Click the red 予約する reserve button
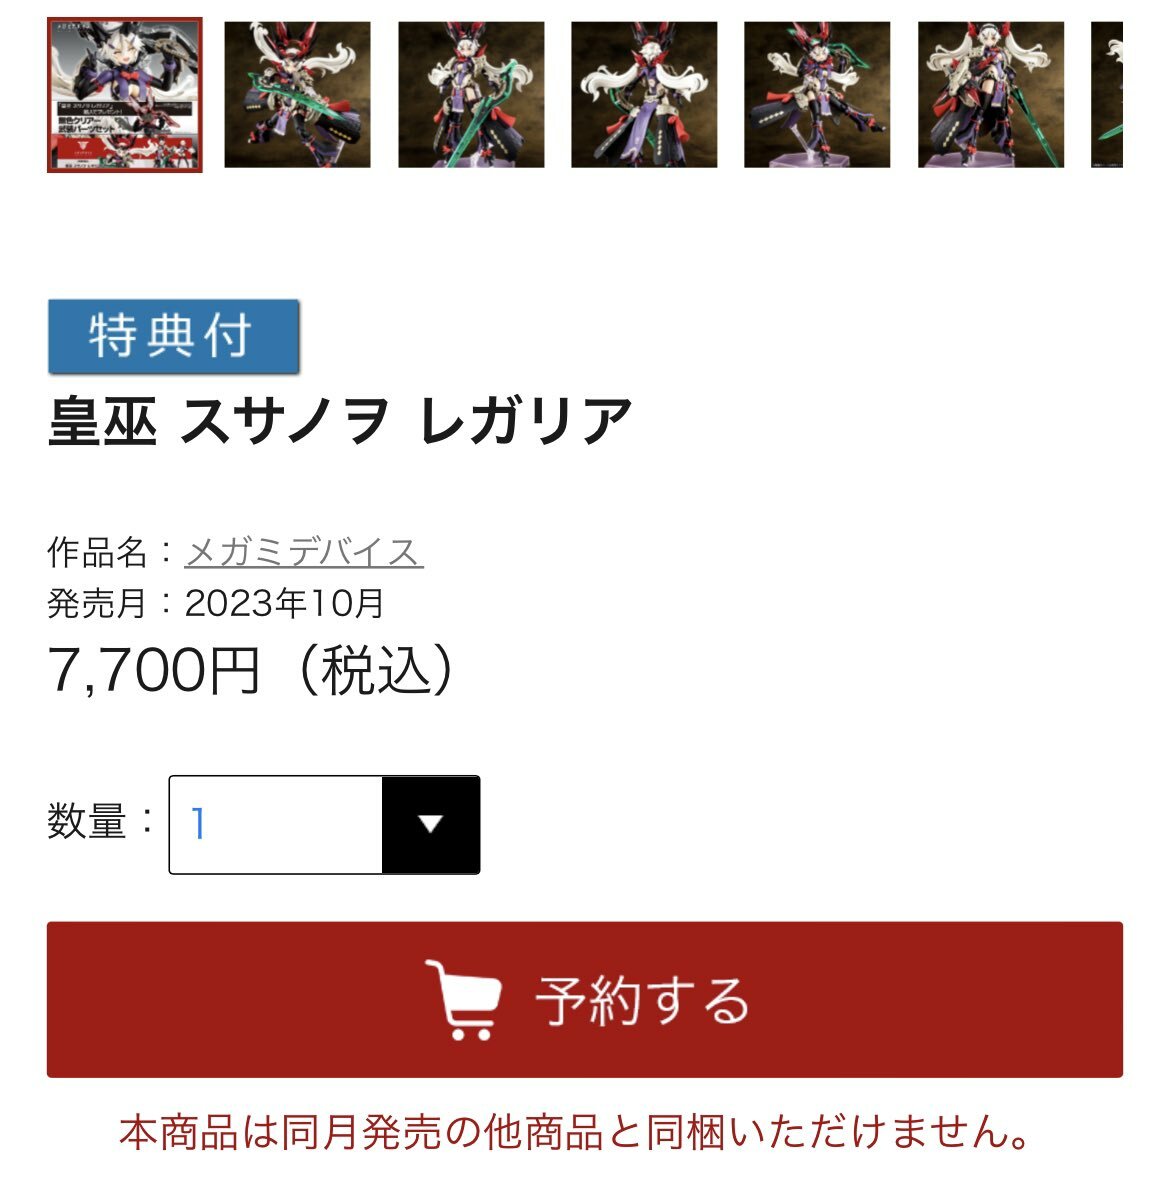The width and height of the screenshot is (1170, 1178). pos(585,999)
